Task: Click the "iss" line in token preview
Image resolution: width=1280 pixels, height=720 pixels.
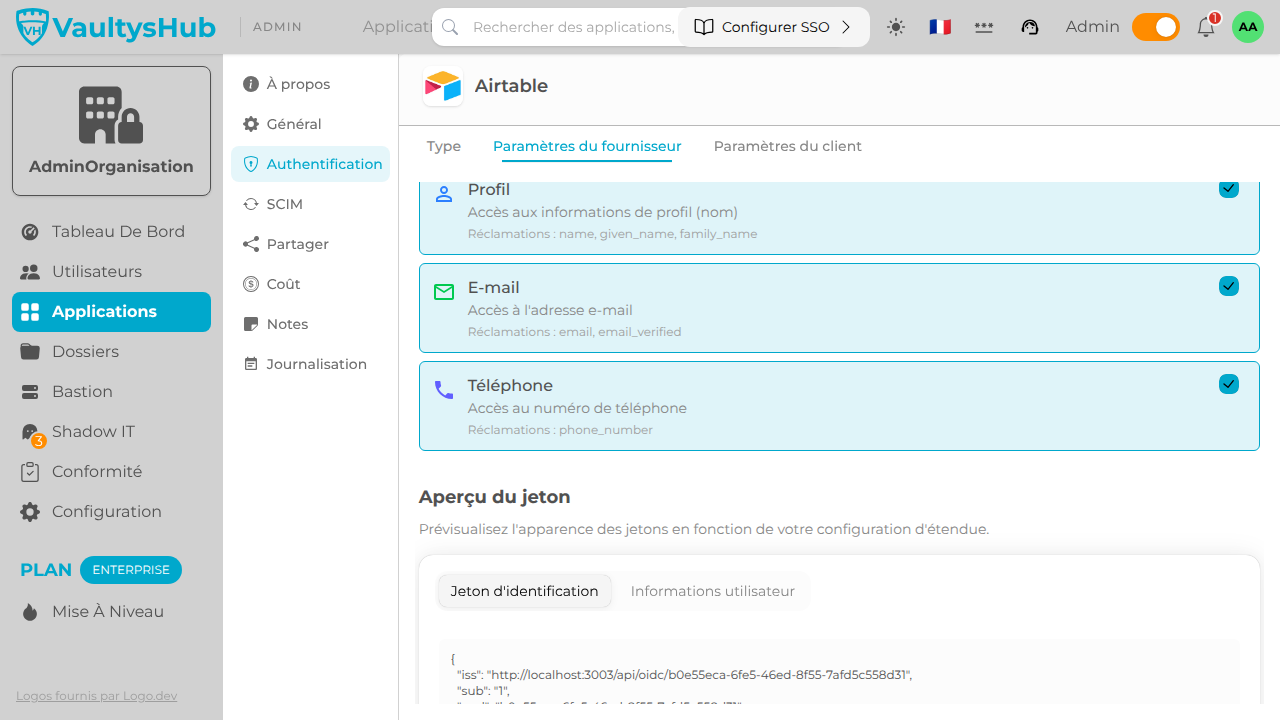Action: point(684,675)
